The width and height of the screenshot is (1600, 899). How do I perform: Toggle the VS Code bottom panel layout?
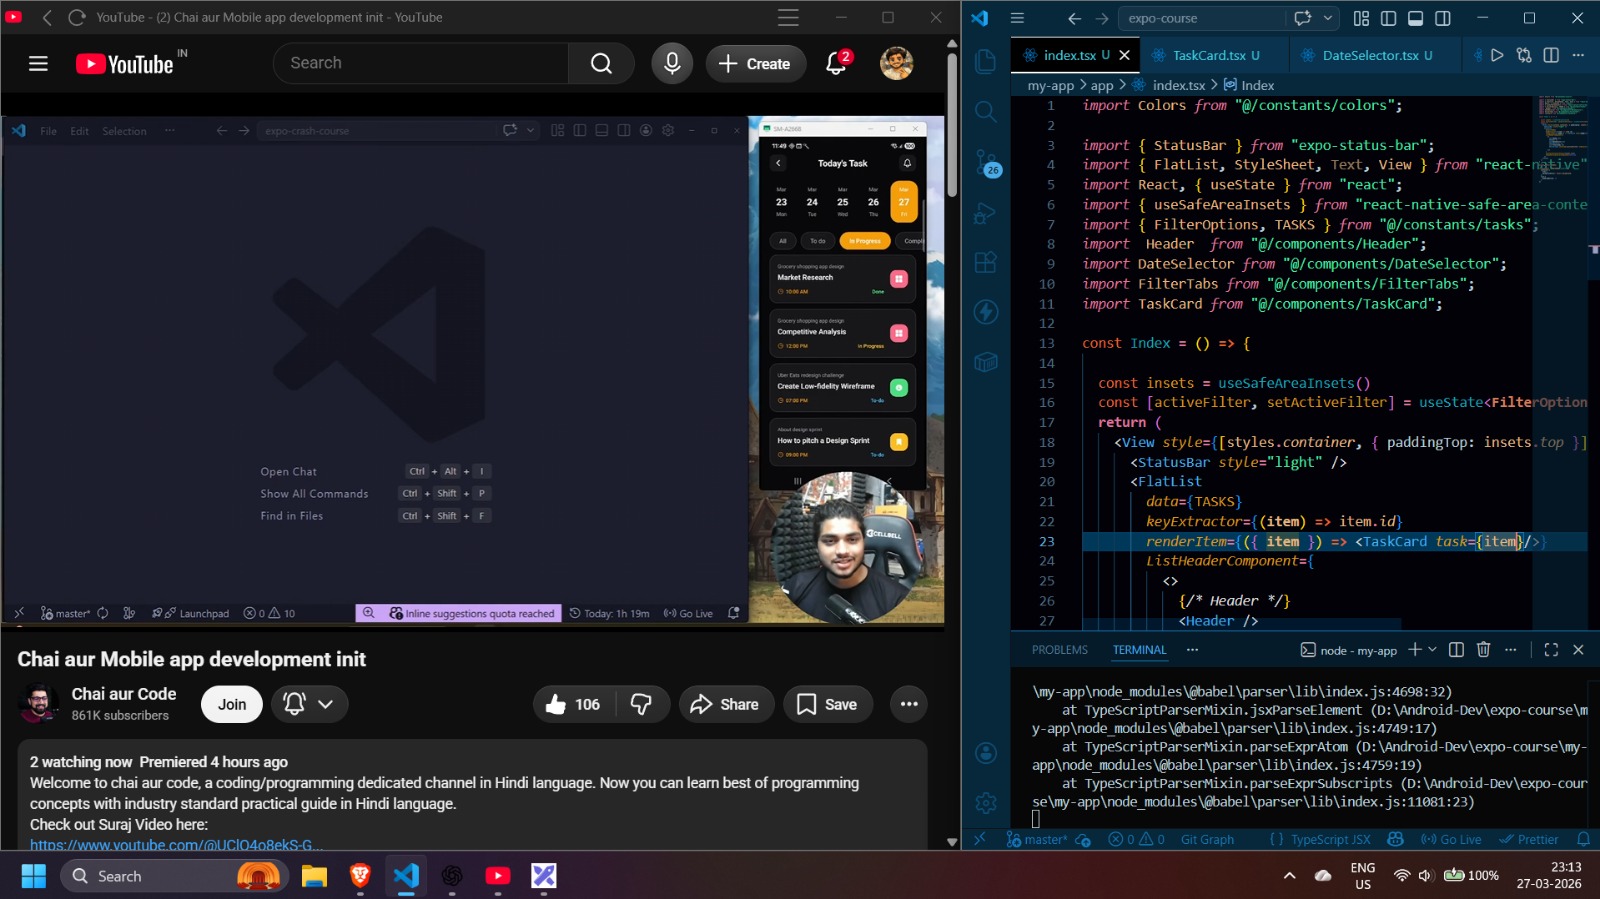1415,18
